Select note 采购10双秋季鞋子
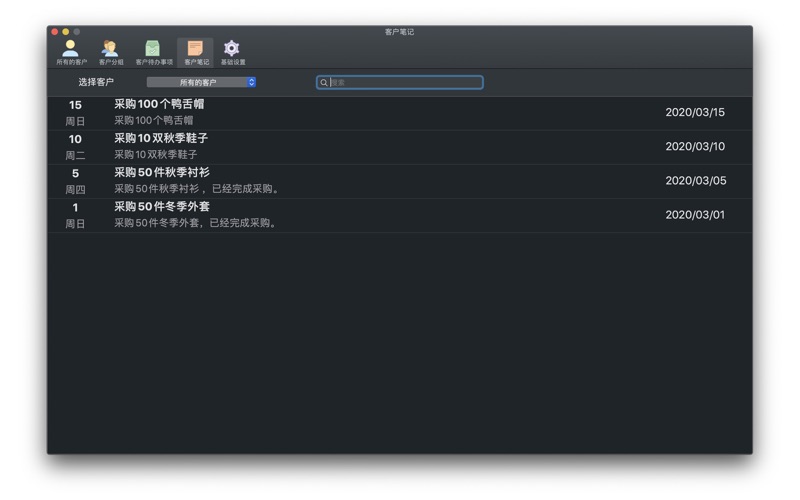 click(399, 147)
